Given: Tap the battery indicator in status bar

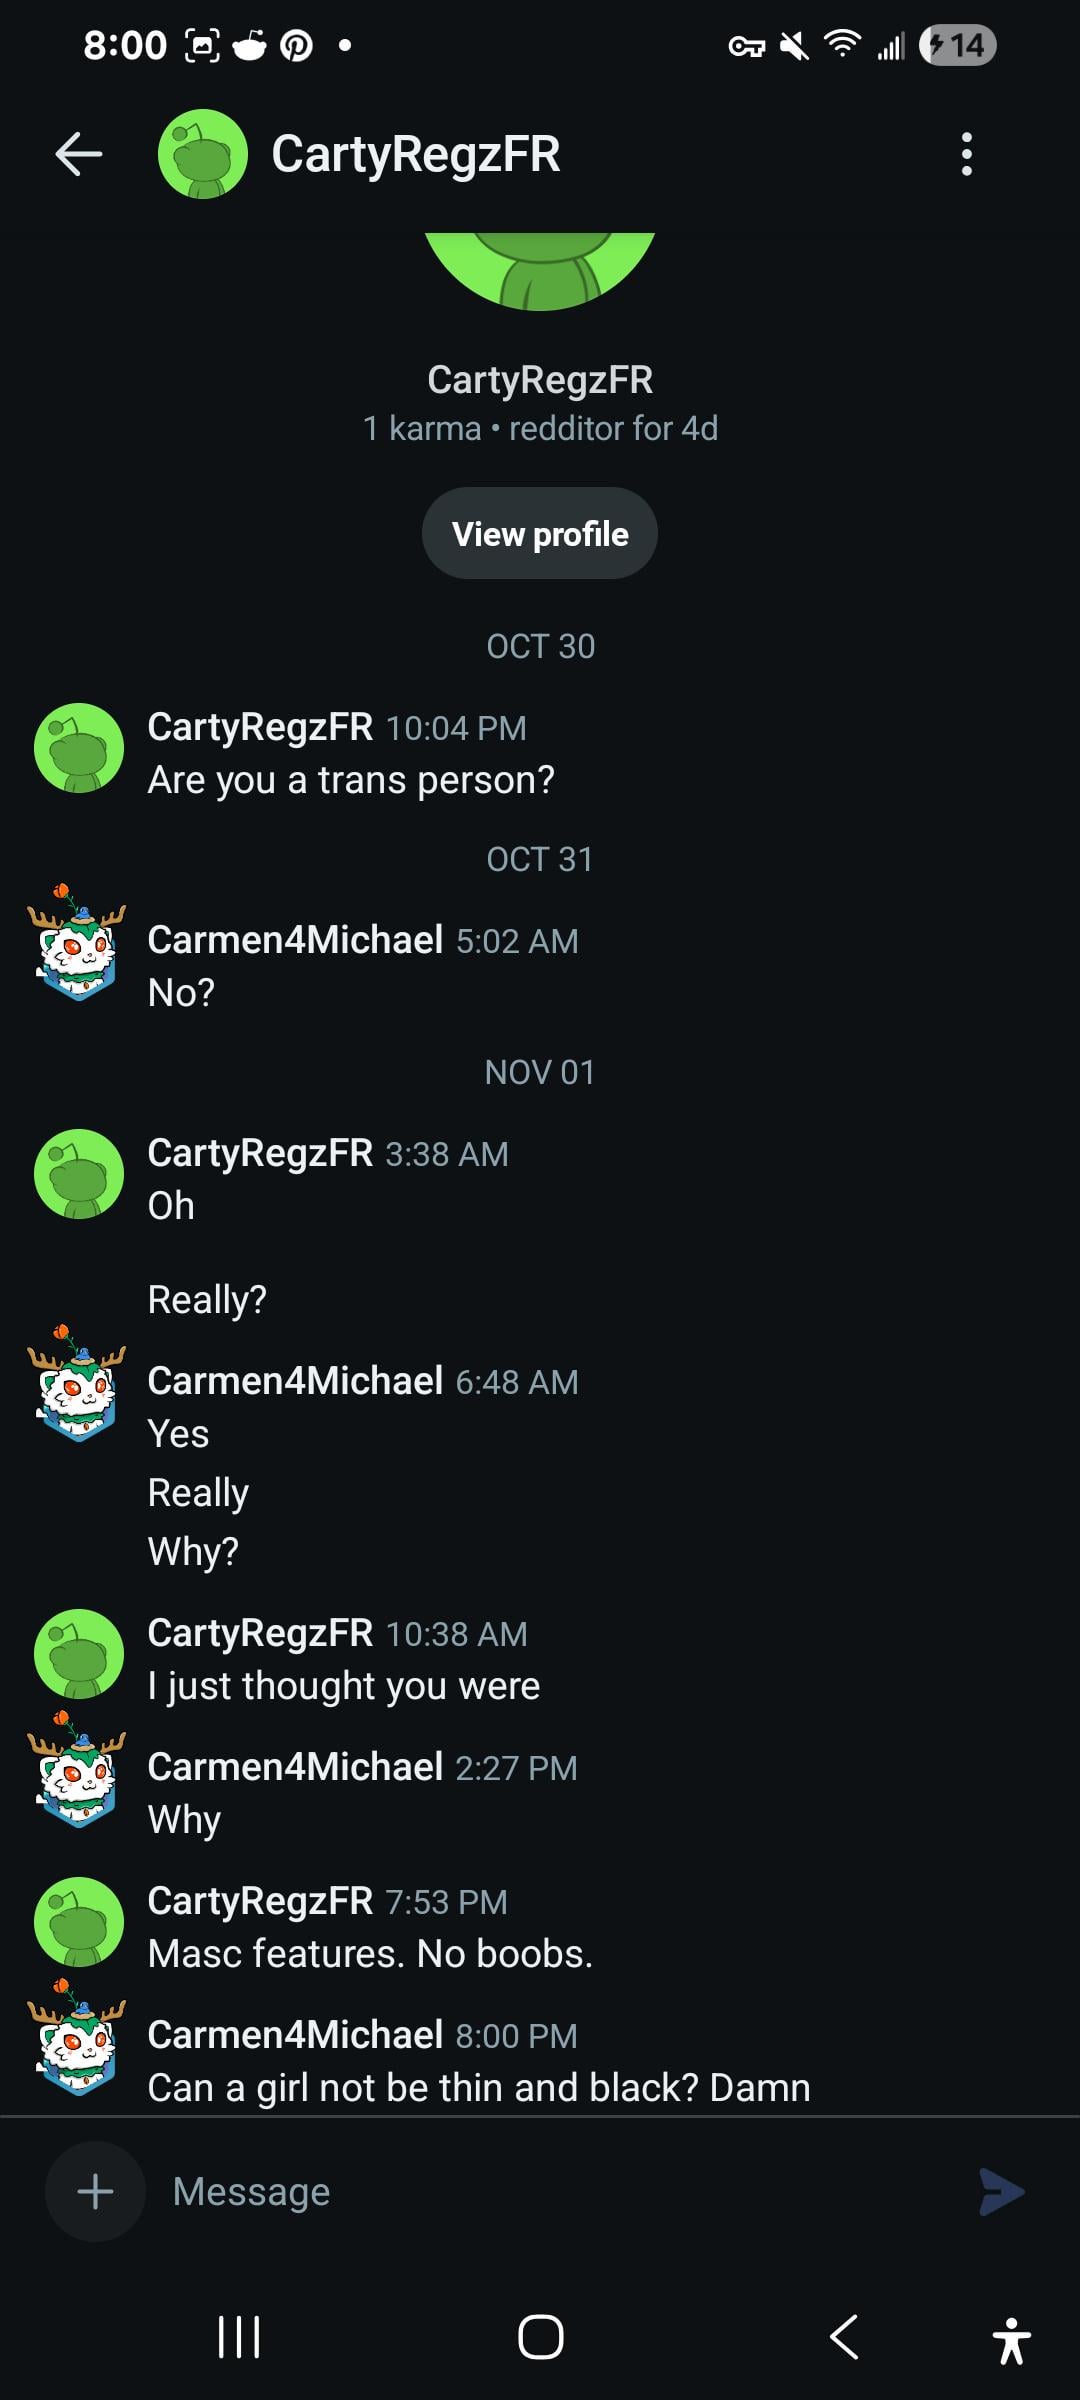Looking at the screenshot, I should (958, 45).
